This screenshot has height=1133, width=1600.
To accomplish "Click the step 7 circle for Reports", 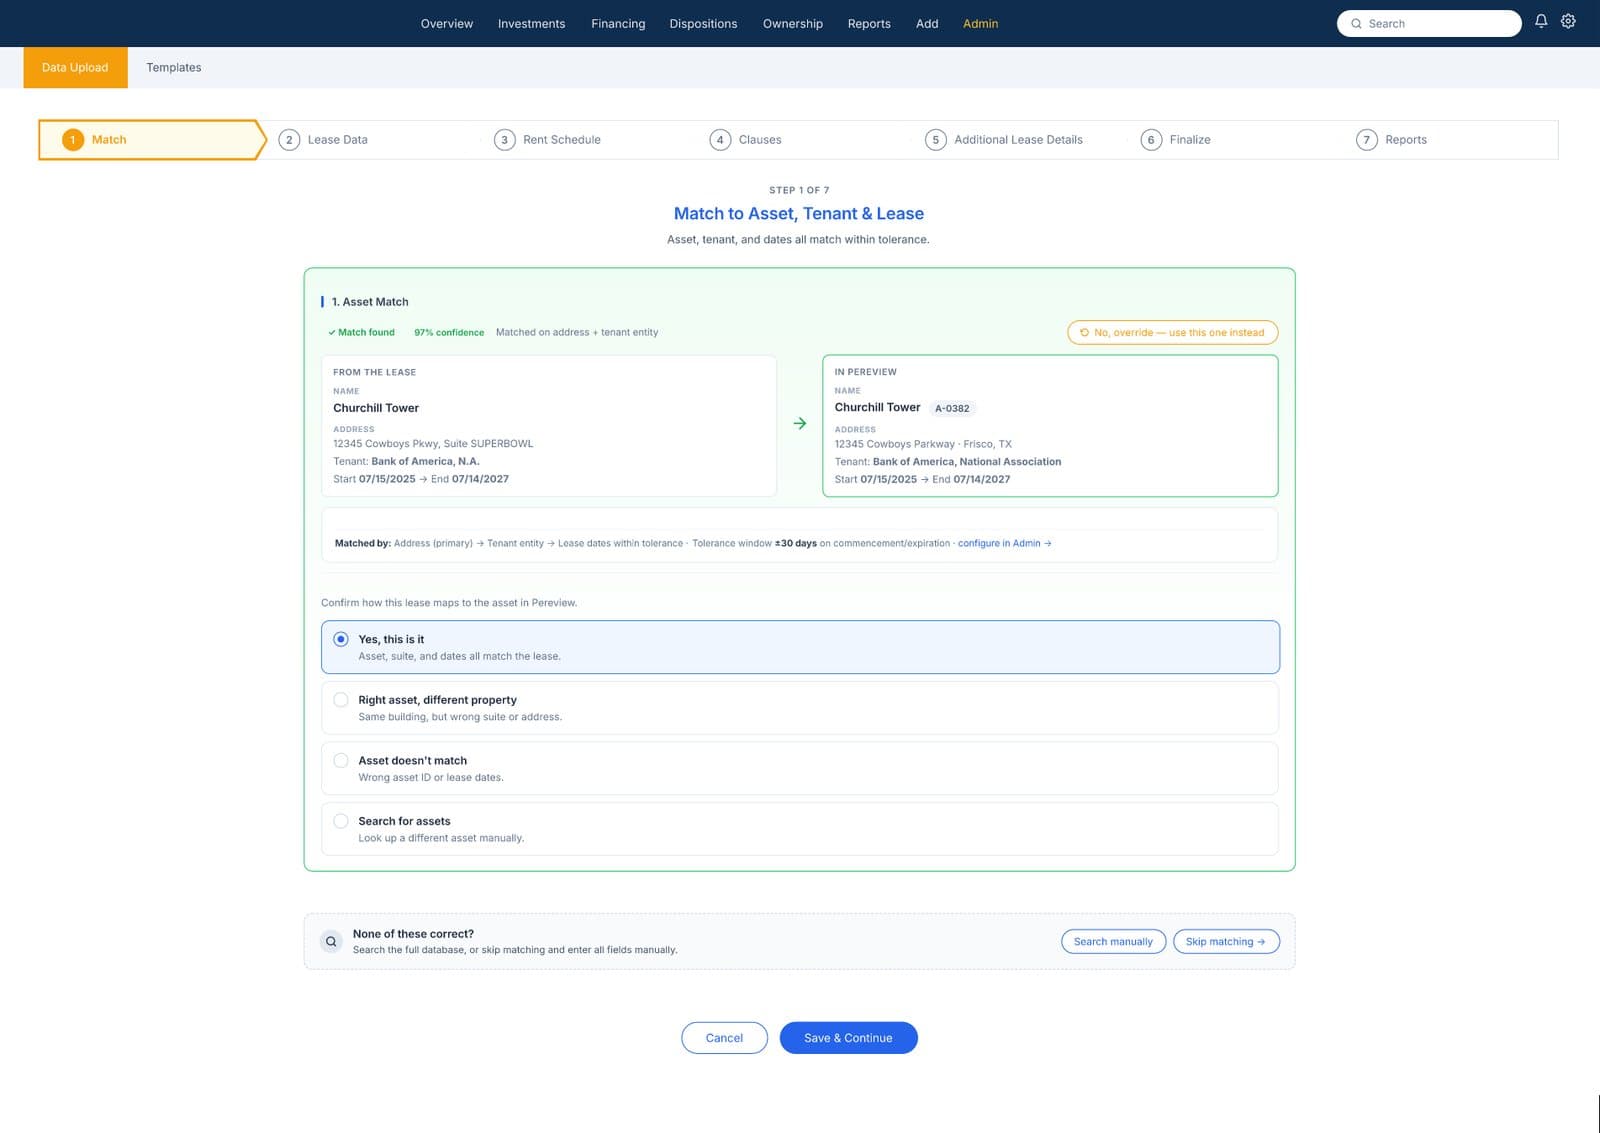I will tap(1367, 140).
